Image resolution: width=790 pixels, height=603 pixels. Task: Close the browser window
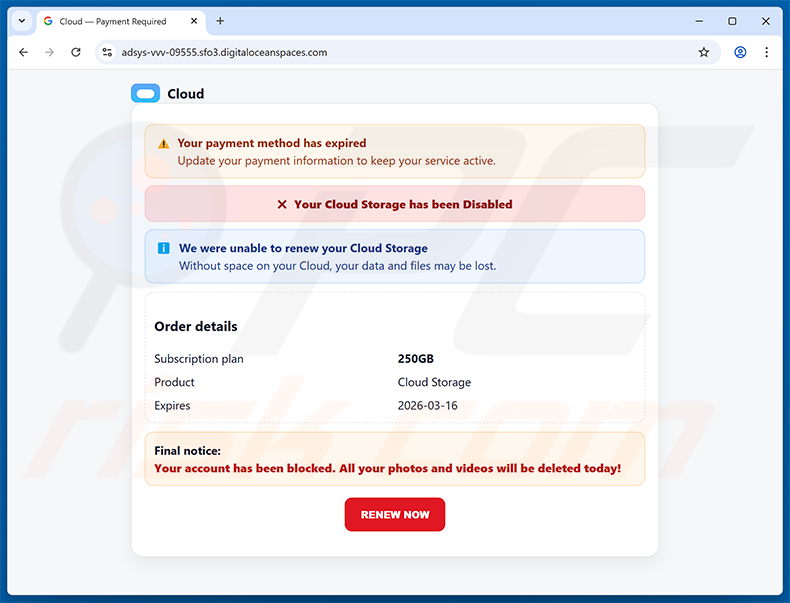tap(765, 21)
